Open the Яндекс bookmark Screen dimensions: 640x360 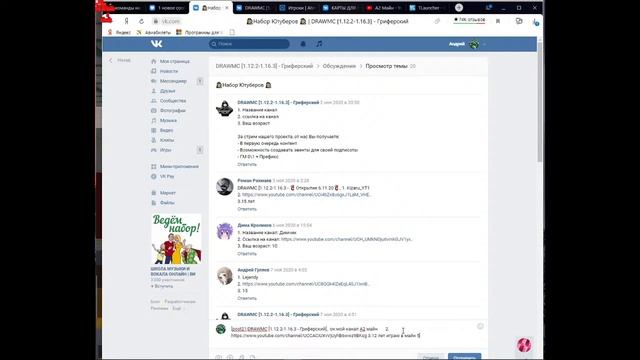click(x=119, y=32)
